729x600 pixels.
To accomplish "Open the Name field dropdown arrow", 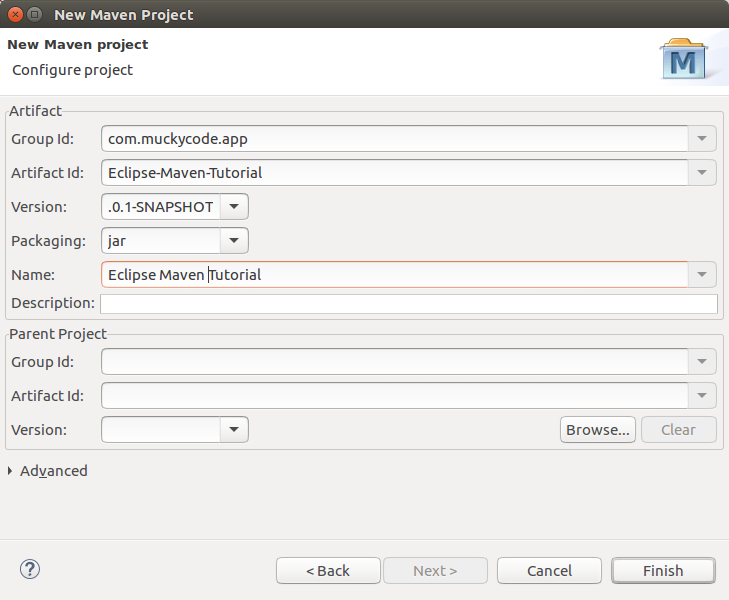I will [x=702, y=275].
